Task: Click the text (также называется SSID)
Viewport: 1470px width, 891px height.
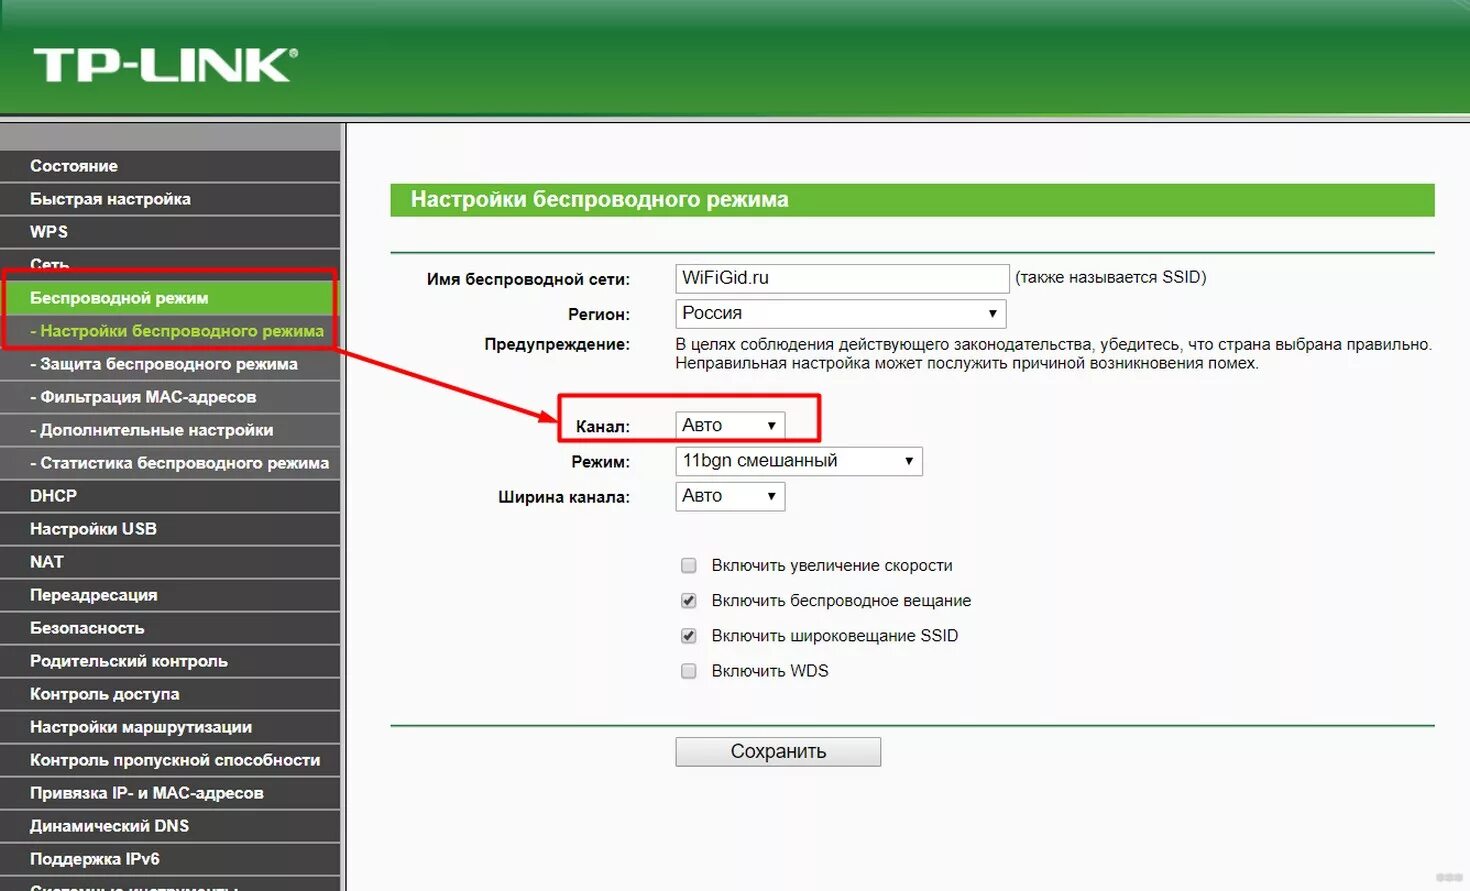Action: coord(1111,278)
